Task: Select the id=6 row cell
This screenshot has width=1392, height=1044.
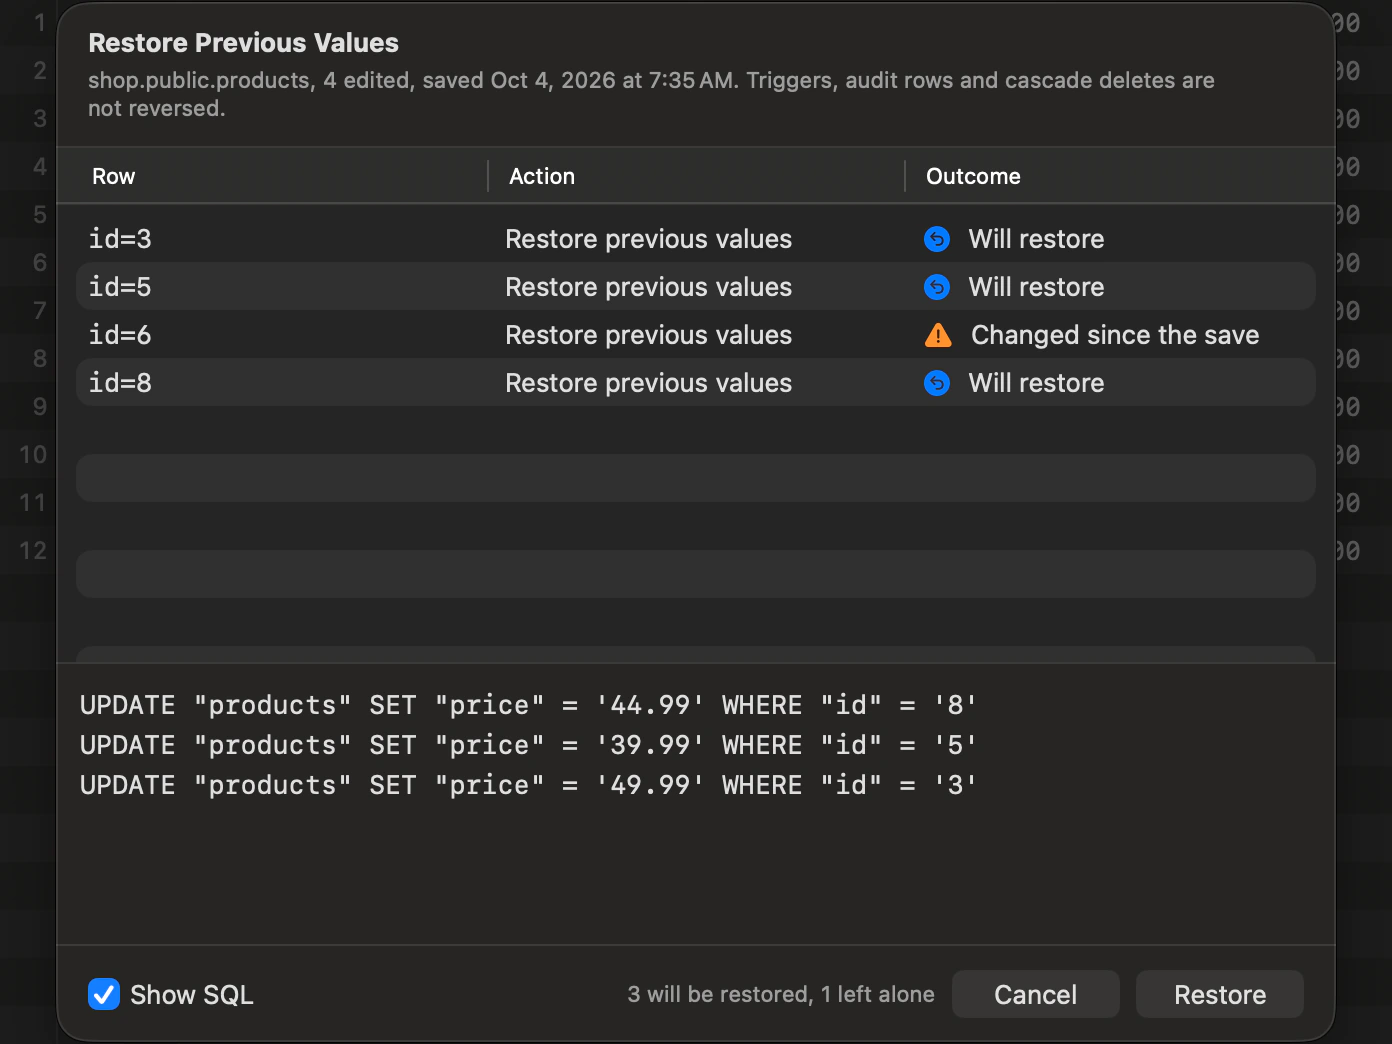Action: (x=120, y=335)
